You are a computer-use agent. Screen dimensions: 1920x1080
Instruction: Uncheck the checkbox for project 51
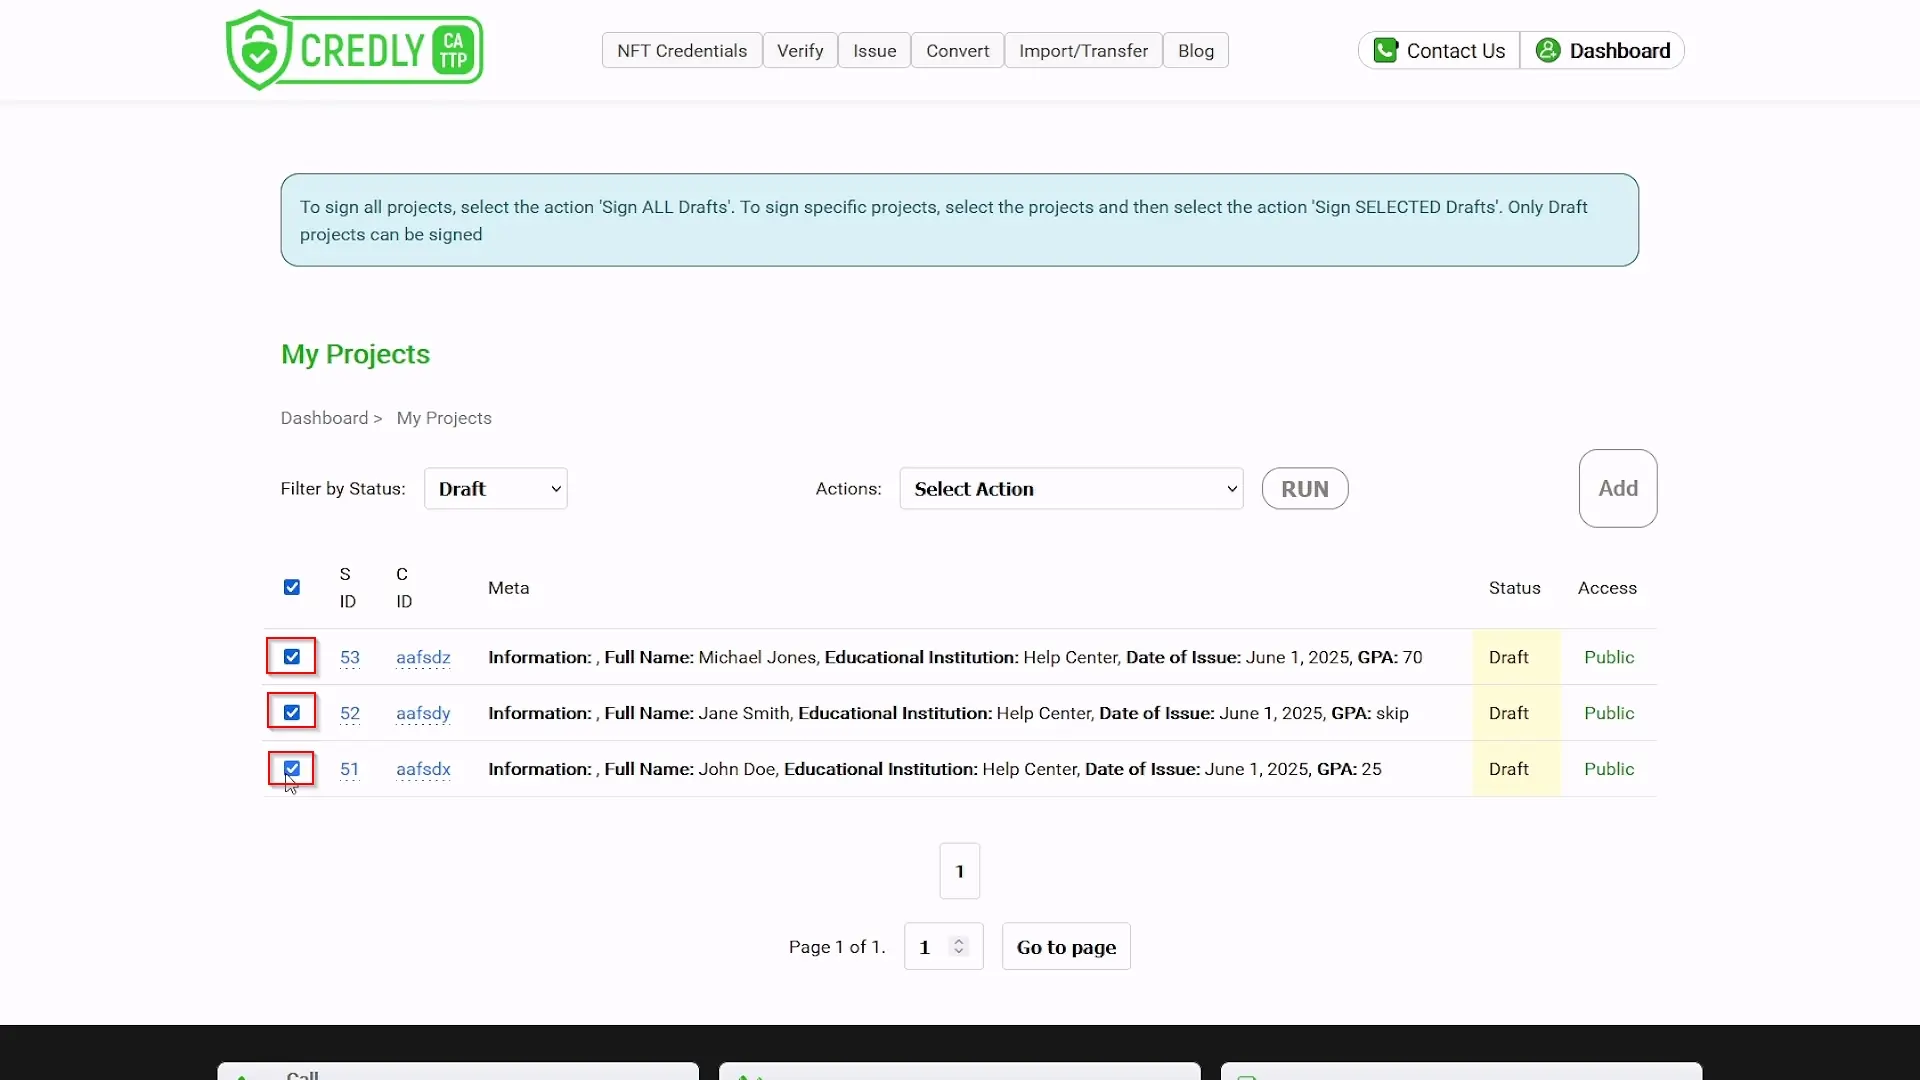click(292, 769)
